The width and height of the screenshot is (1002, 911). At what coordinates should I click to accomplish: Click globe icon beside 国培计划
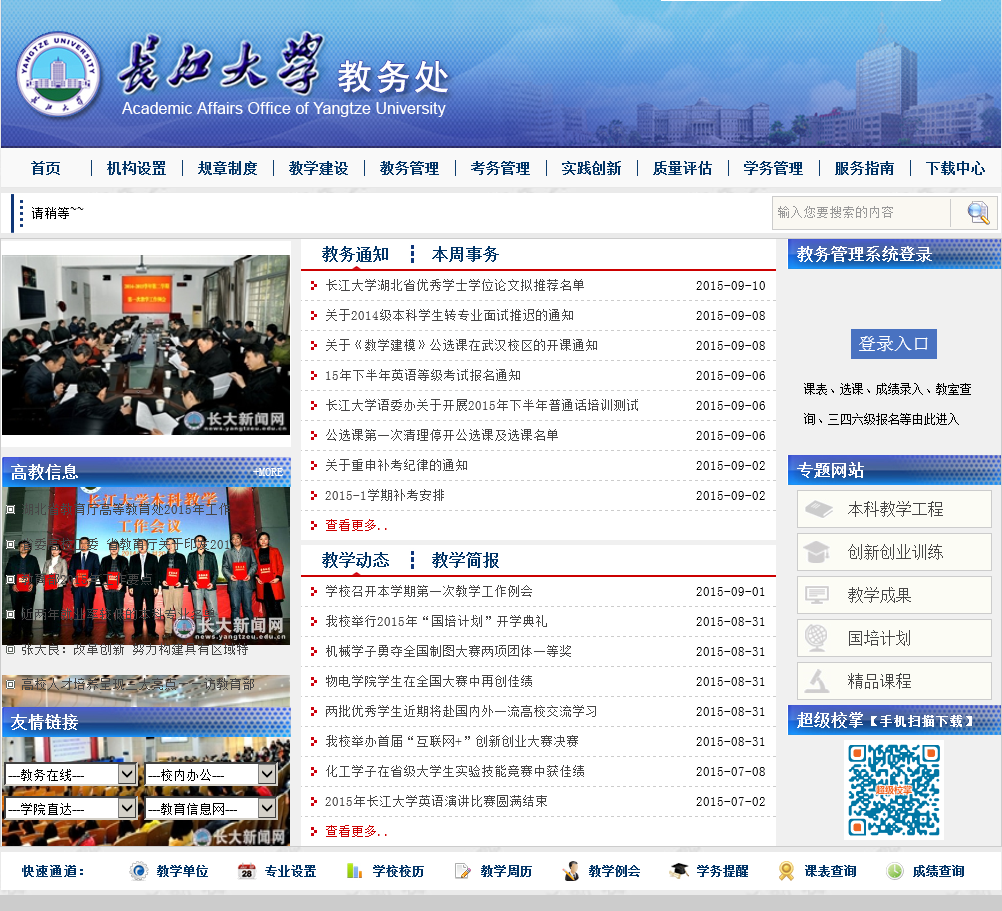point(816,638)
